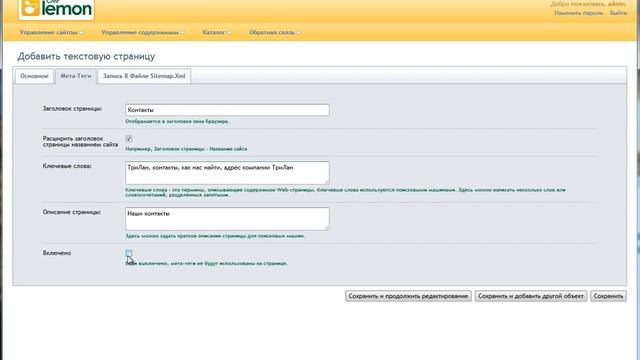The width and height of the screenshot is (640, 360).
Task: Click the Добро пожаловать, admin text
Action: click(588, 4)
